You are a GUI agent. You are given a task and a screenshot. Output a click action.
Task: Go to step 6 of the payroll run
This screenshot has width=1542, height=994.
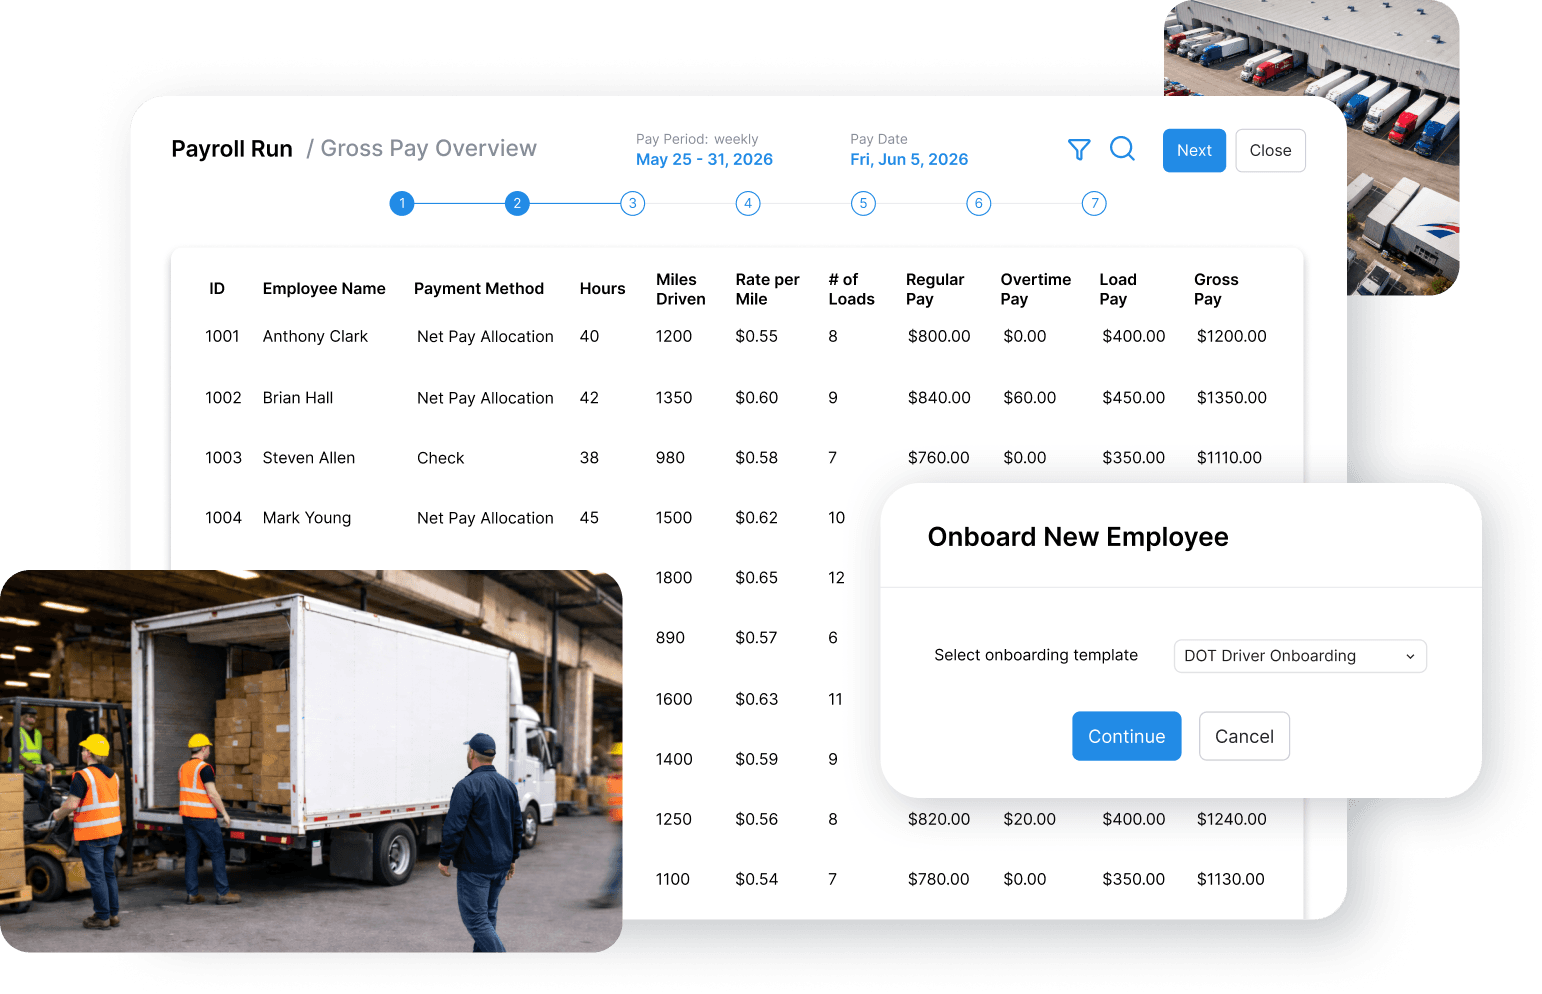pos(978,203)
